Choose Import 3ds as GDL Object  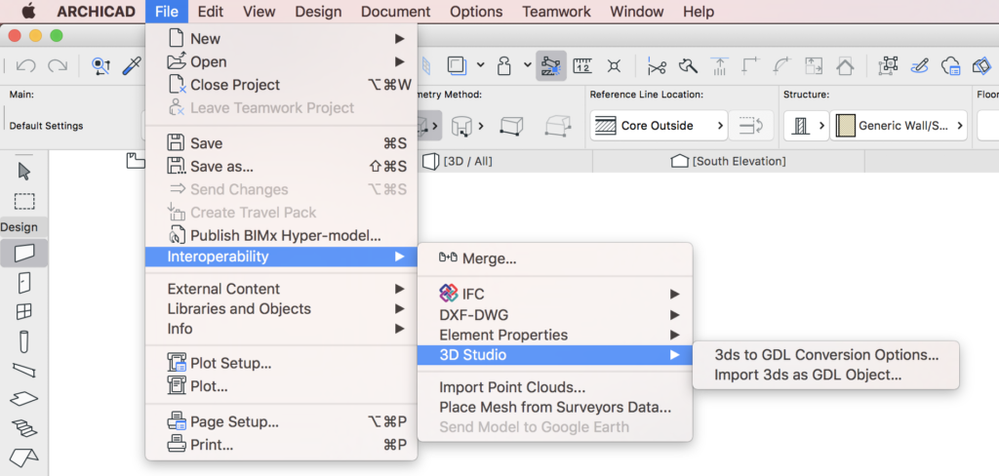click(x=808, y=375)
